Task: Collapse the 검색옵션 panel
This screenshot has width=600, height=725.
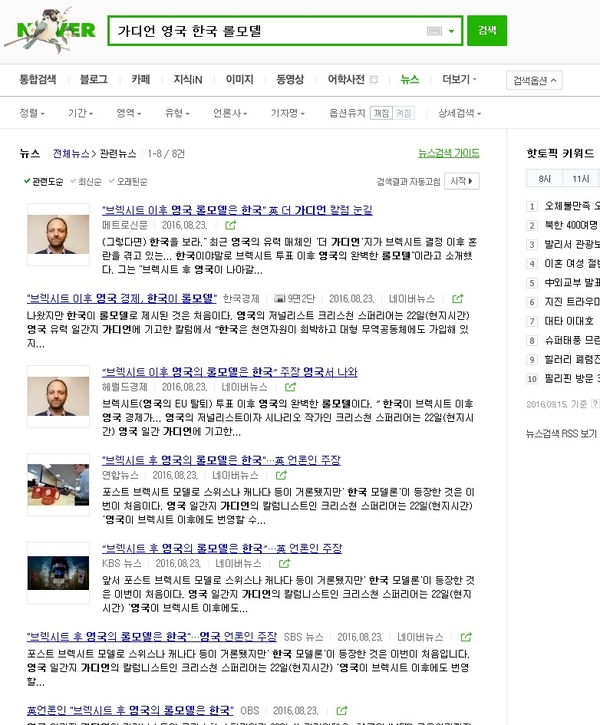Action: point(534,80)
